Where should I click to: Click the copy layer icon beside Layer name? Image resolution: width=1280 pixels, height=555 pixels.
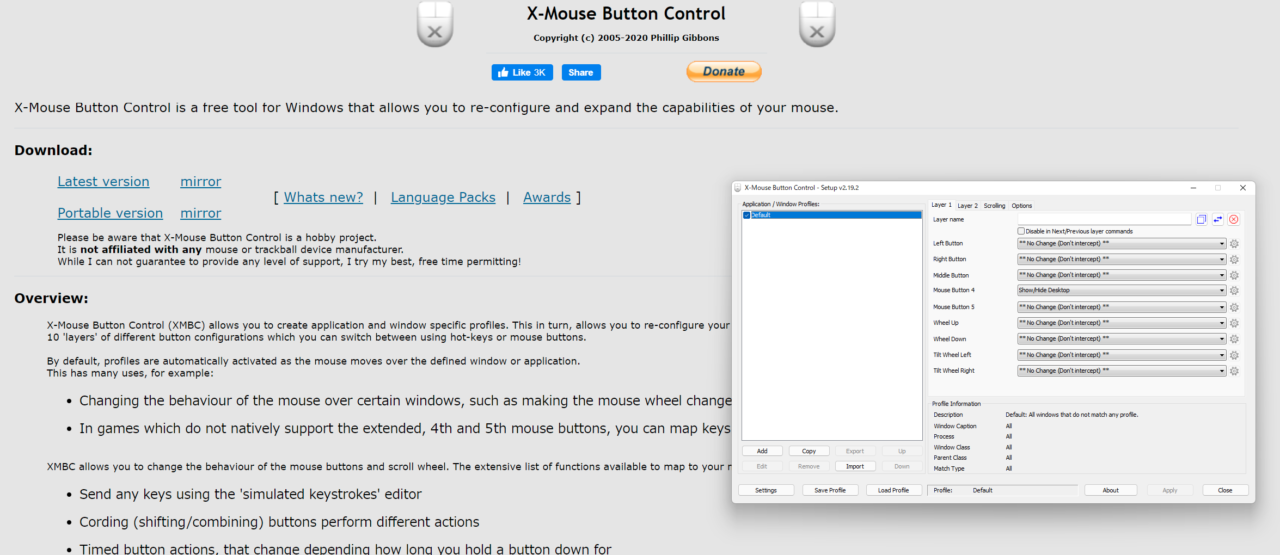(x=1201, y=219)
